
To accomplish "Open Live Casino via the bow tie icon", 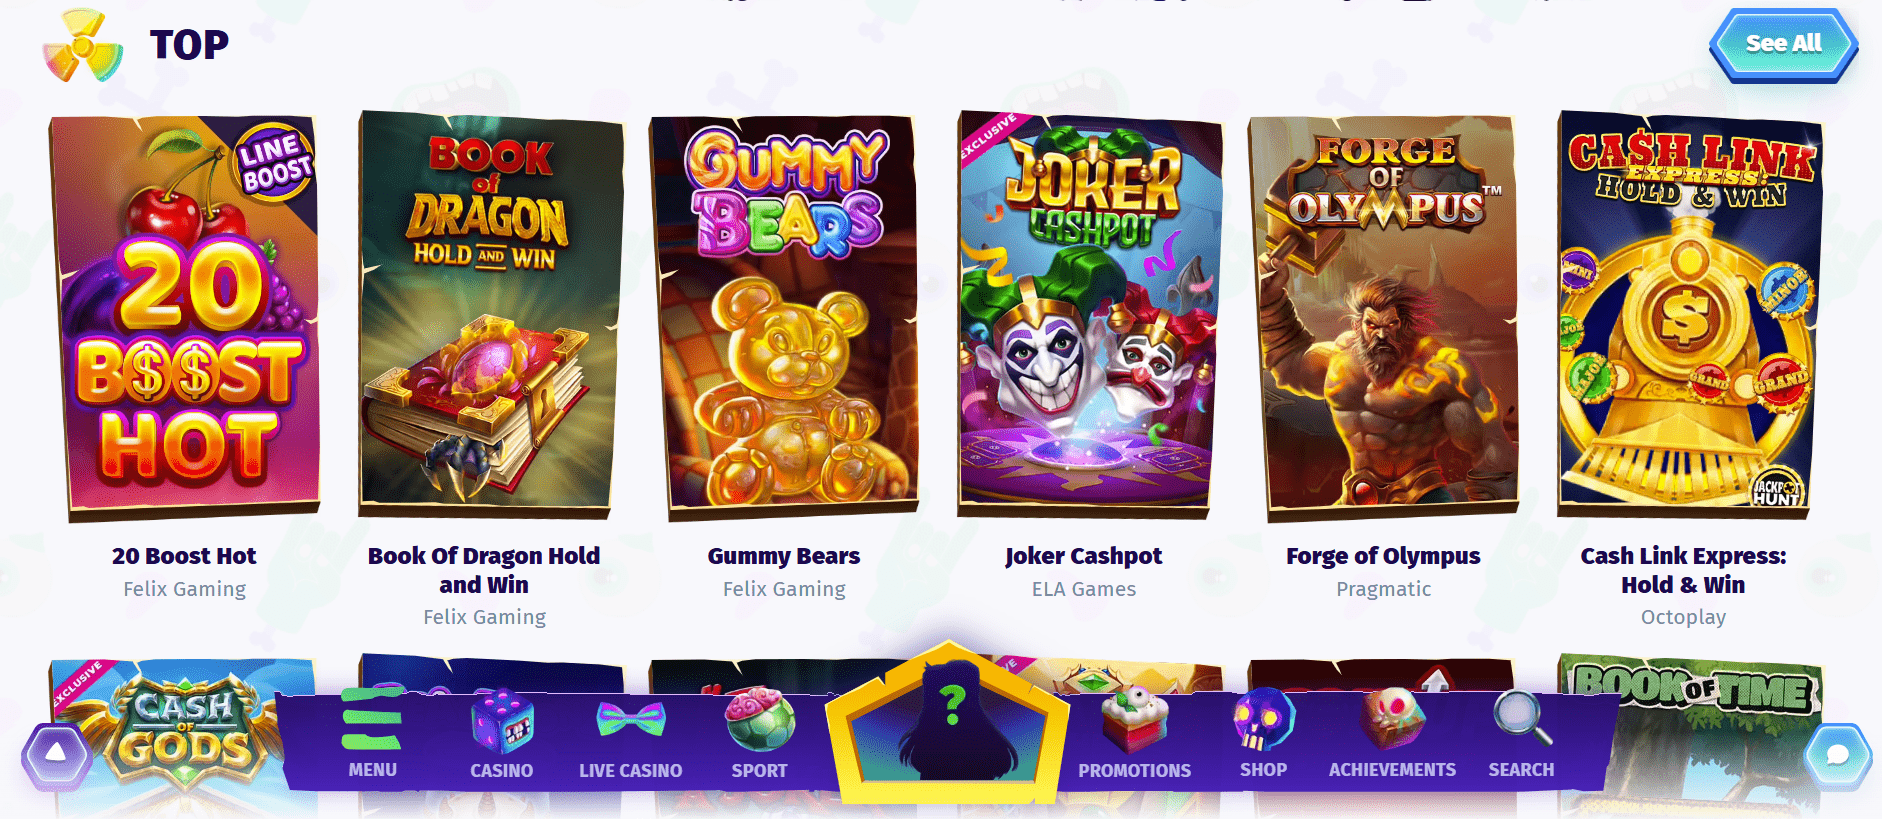I will pos(630,719).
